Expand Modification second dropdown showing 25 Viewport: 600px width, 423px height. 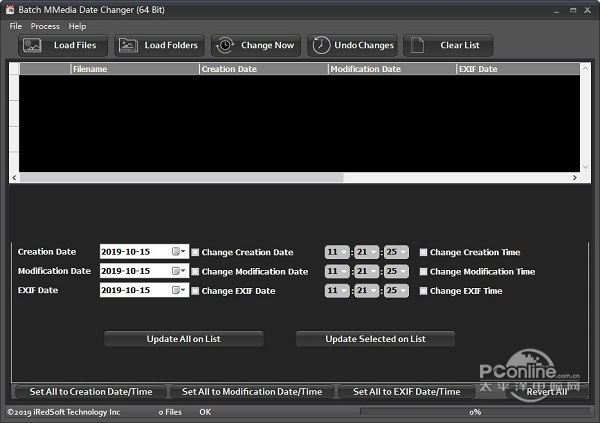(396, 271)
